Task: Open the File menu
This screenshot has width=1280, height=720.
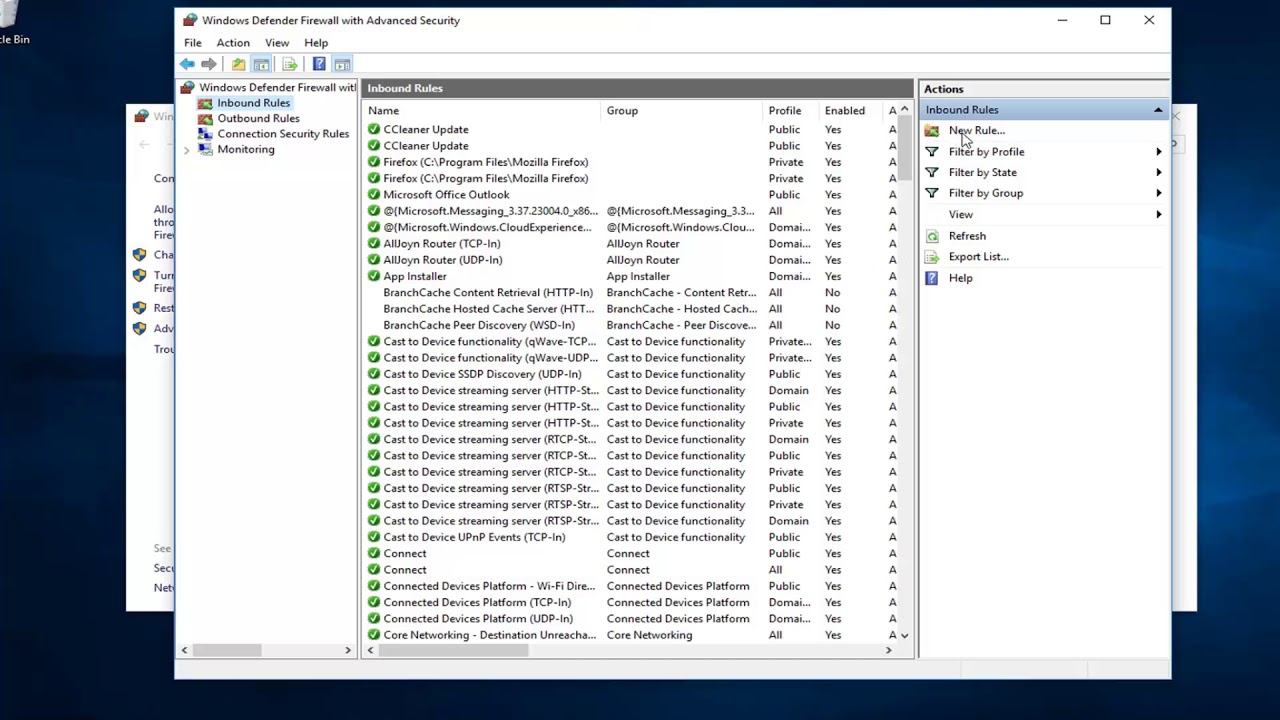Action: tap(193, 43)
